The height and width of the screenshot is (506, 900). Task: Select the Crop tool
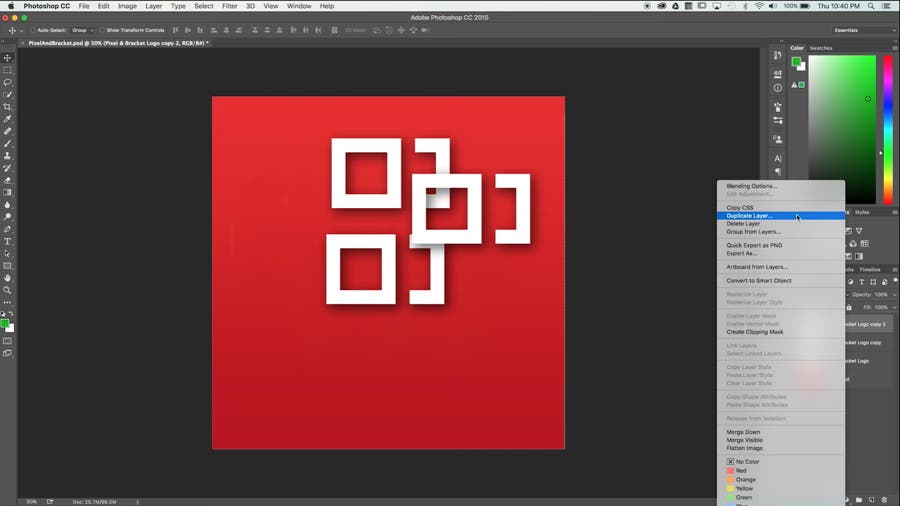(x=7, y=107)
